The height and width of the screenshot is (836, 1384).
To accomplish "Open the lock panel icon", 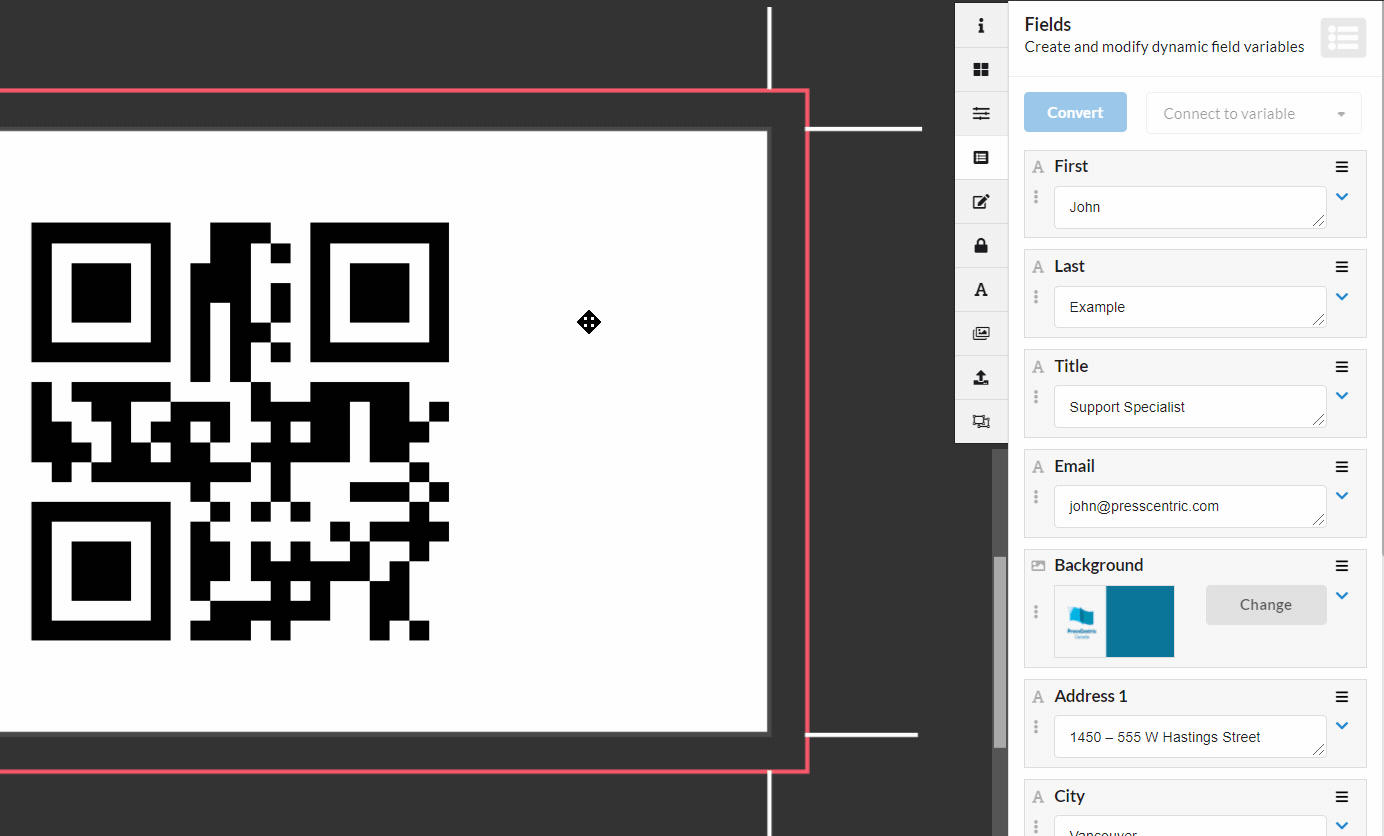I will [x=981, y=245].
